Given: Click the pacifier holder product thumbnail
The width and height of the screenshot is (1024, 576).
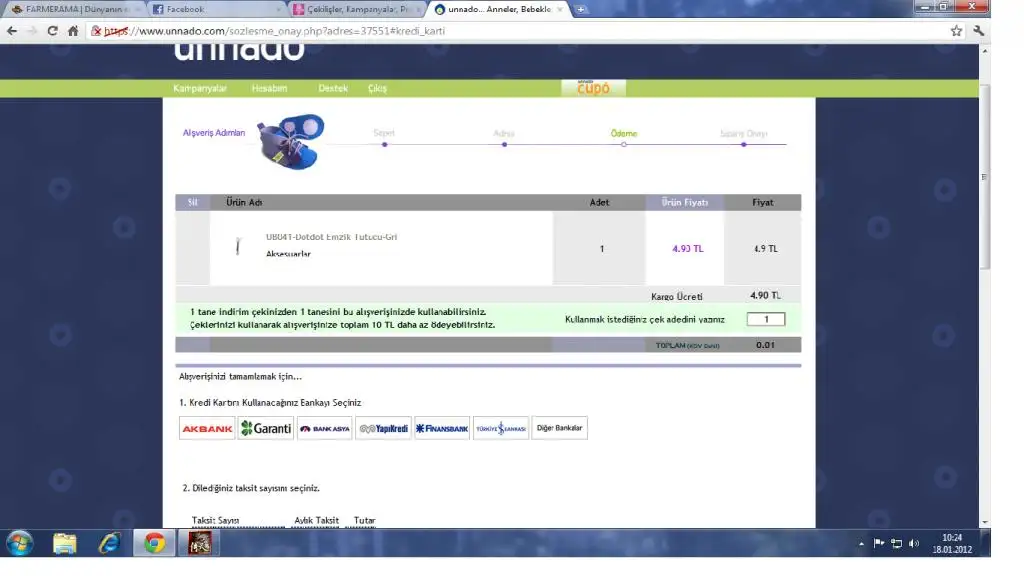Looking at the screenshot, I should tap(238, 246).
